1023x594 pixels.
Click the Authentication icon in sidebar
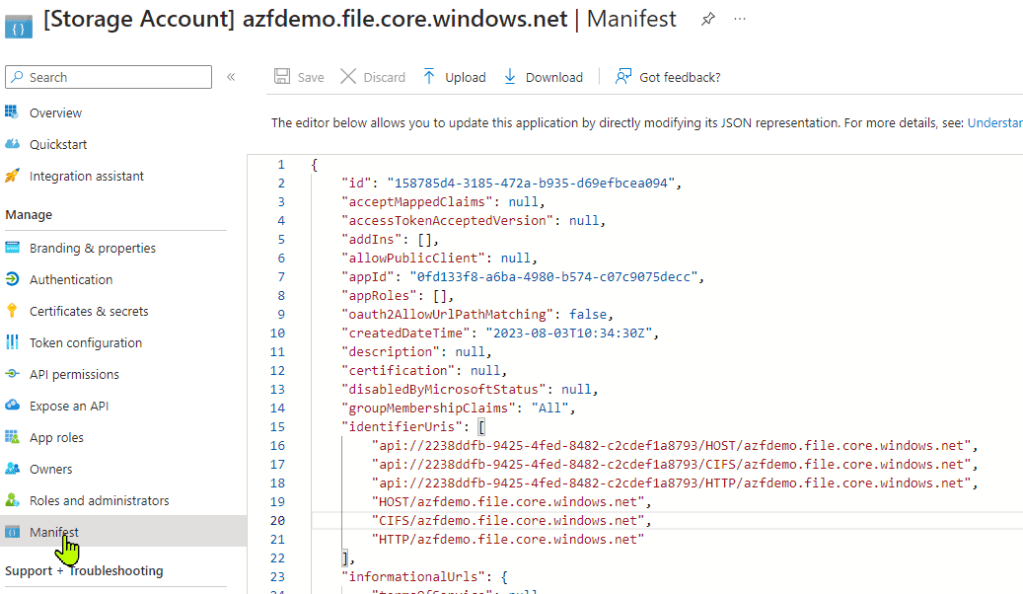[13, 280]
